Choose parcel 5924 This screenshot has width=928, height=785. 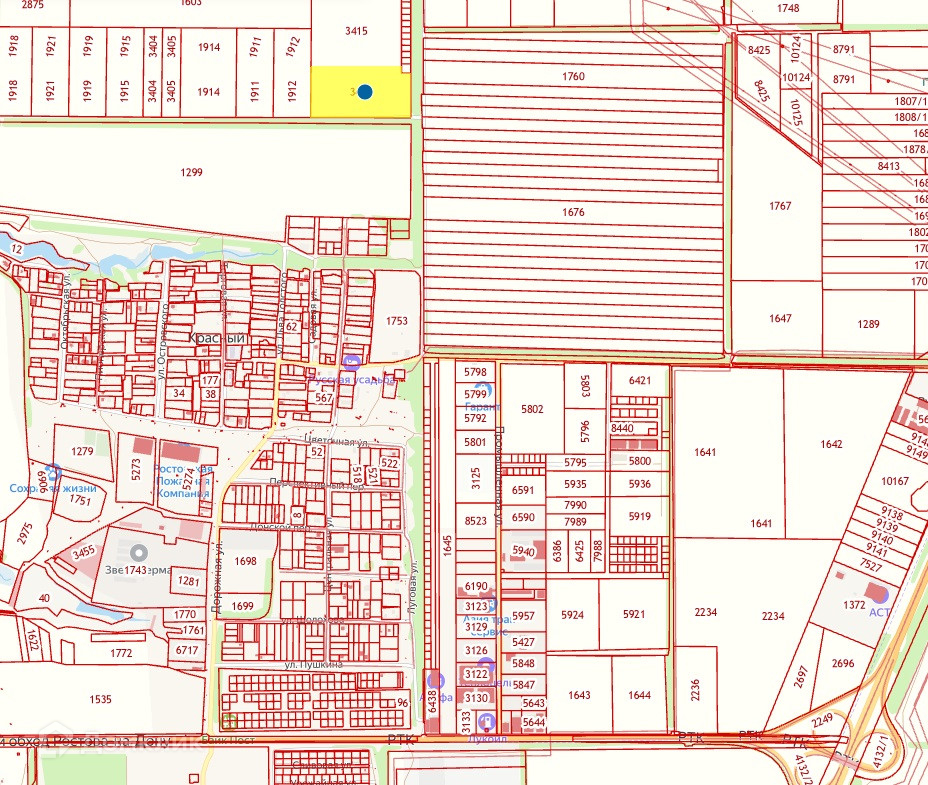(572, 615)
